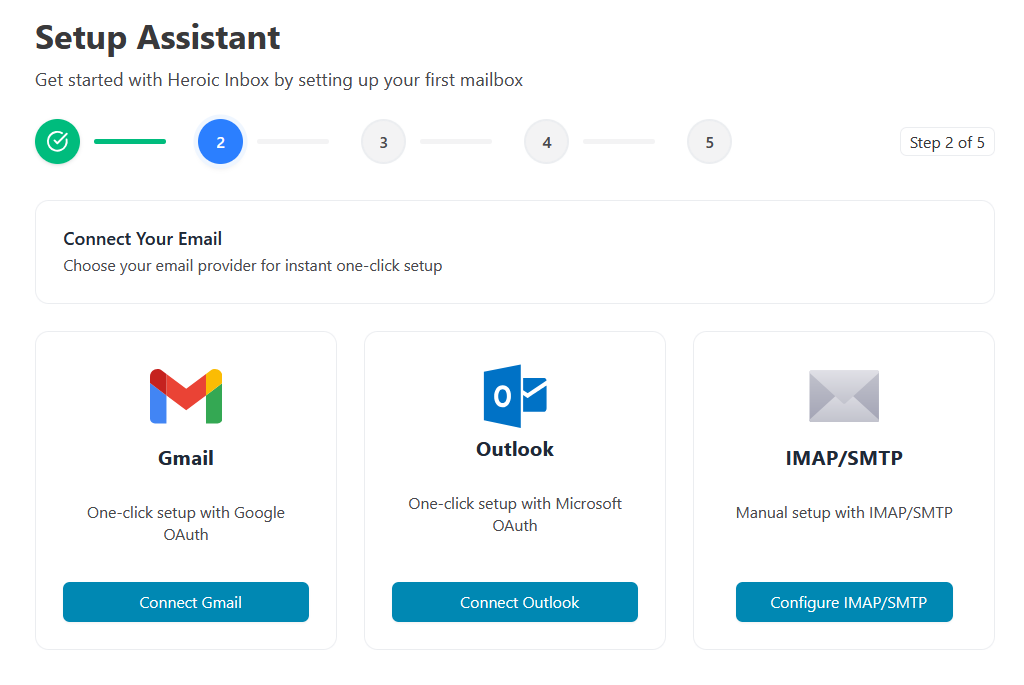The width and height of the screenshot is (1024, 685).
Task: Click the "Step 2 of 5" badge
Action: point(946,142)
